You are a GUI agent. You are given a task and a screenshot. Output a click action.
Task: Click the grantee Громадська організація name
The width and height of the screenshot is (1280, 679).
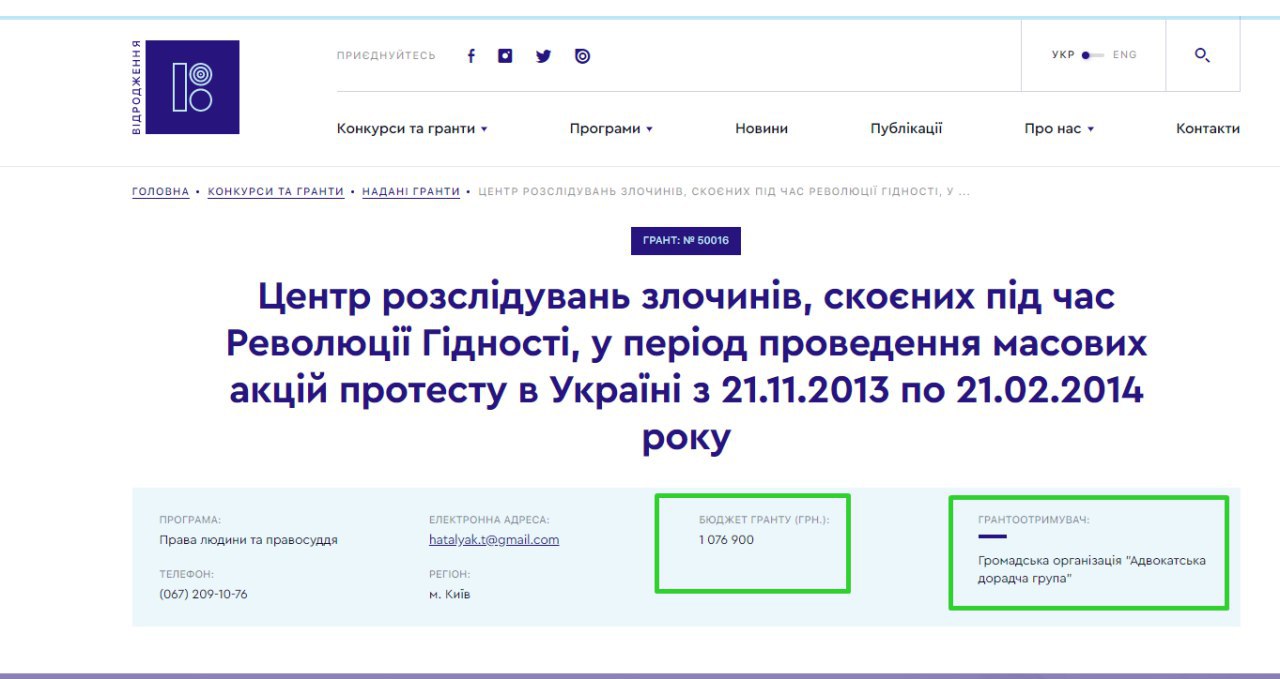point(1092,569)
